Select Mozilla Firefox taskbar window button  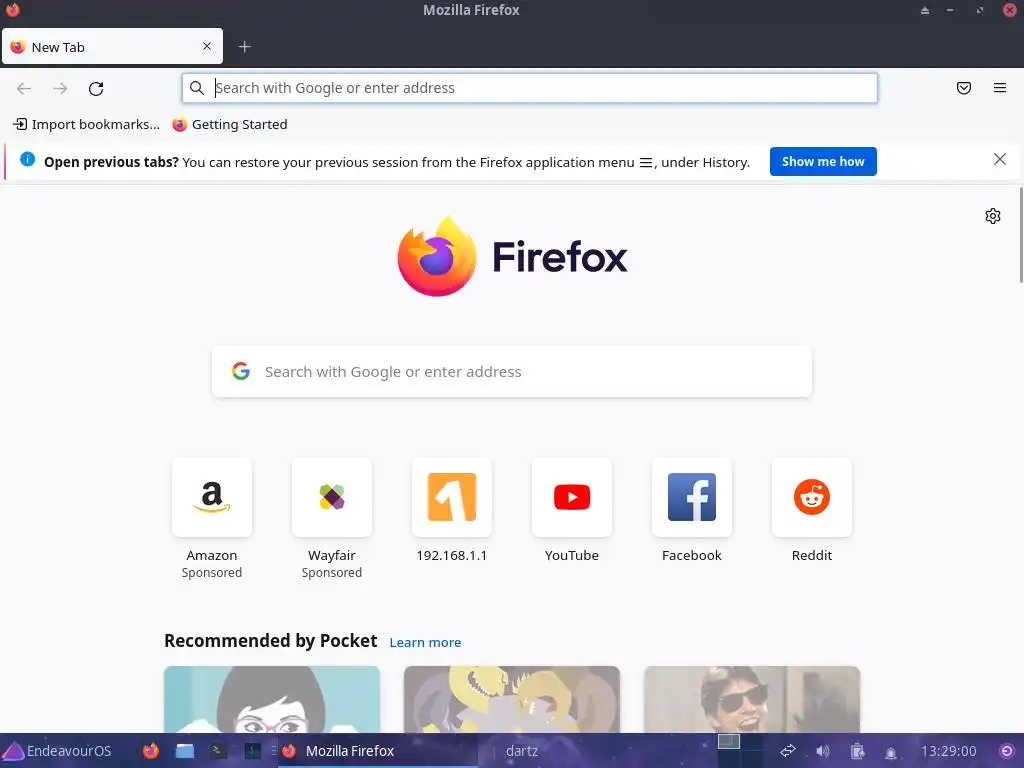click(377, 751)
